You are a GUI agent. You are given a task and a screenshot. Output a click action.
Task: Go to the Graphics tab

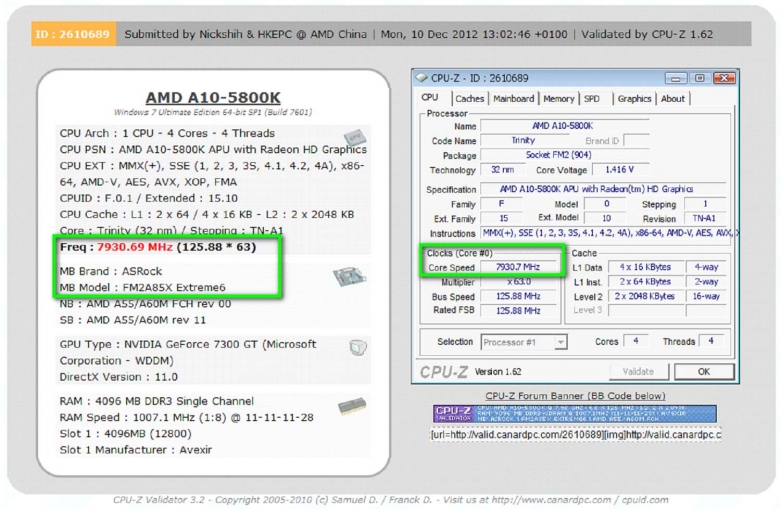pos(634,99)
